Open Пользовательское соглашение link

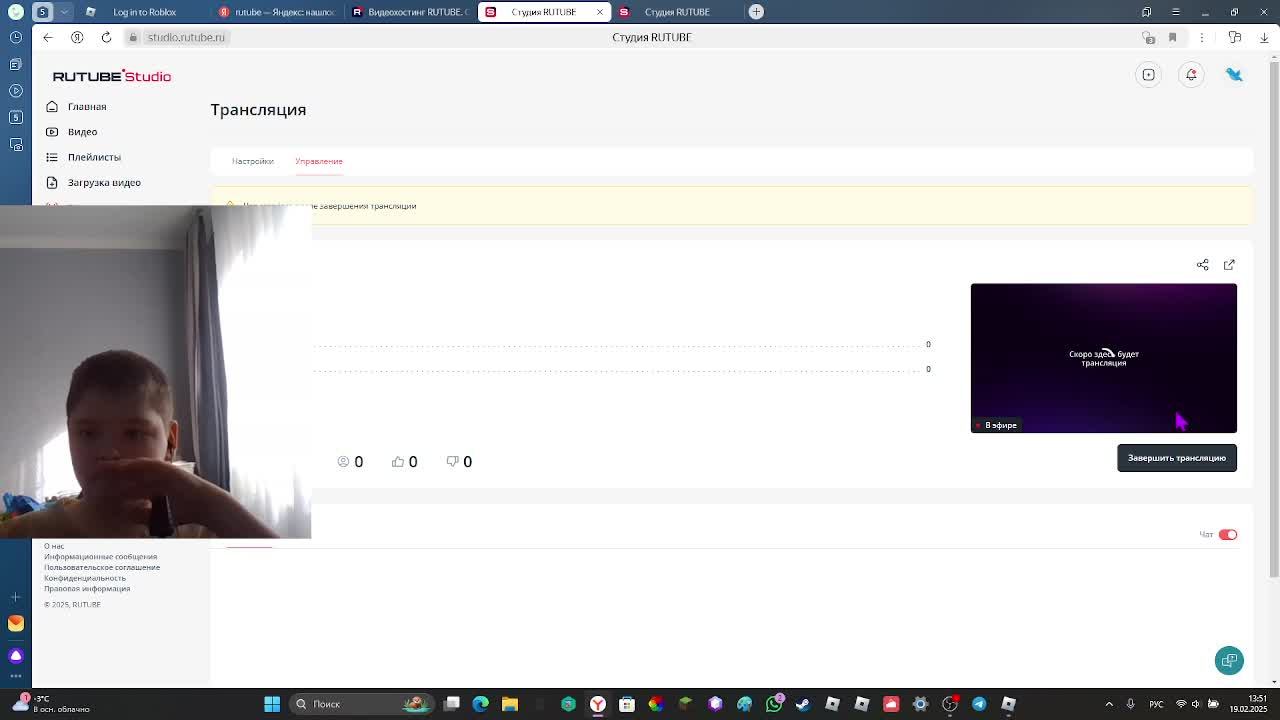[102, 567]
